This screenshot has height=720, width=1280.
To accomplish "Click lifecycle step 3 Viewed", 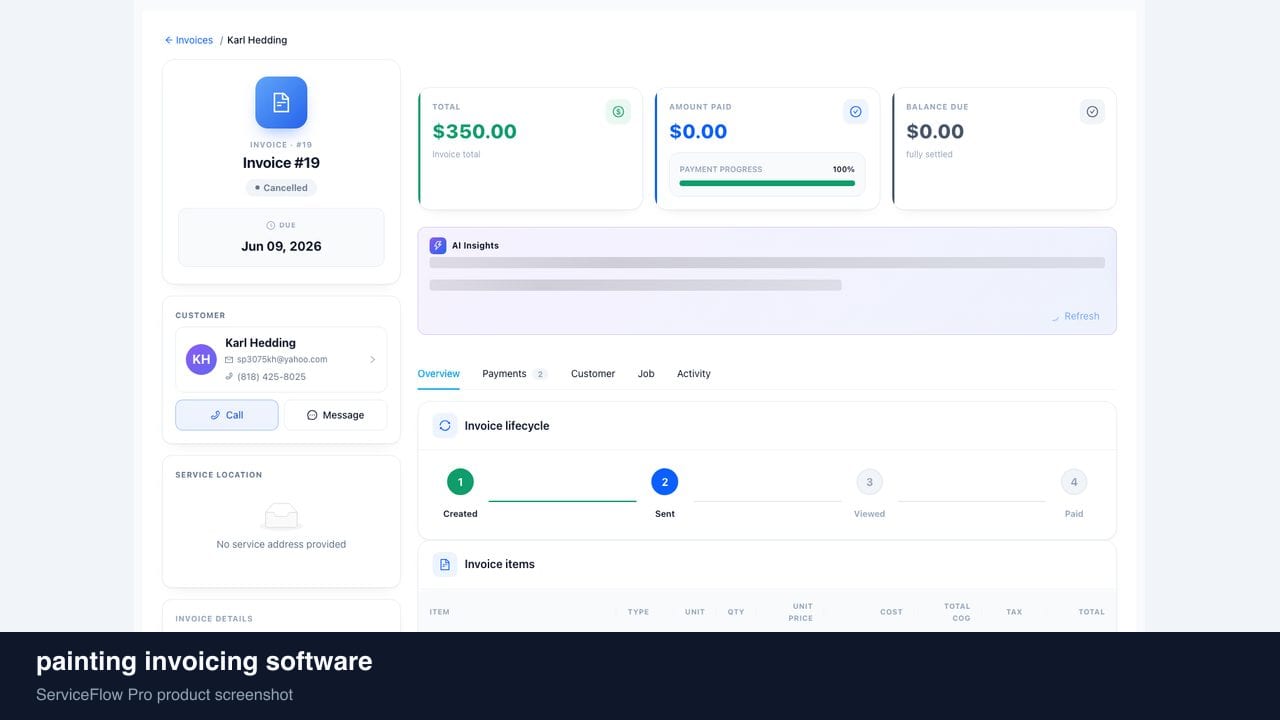I will [869, 482].
